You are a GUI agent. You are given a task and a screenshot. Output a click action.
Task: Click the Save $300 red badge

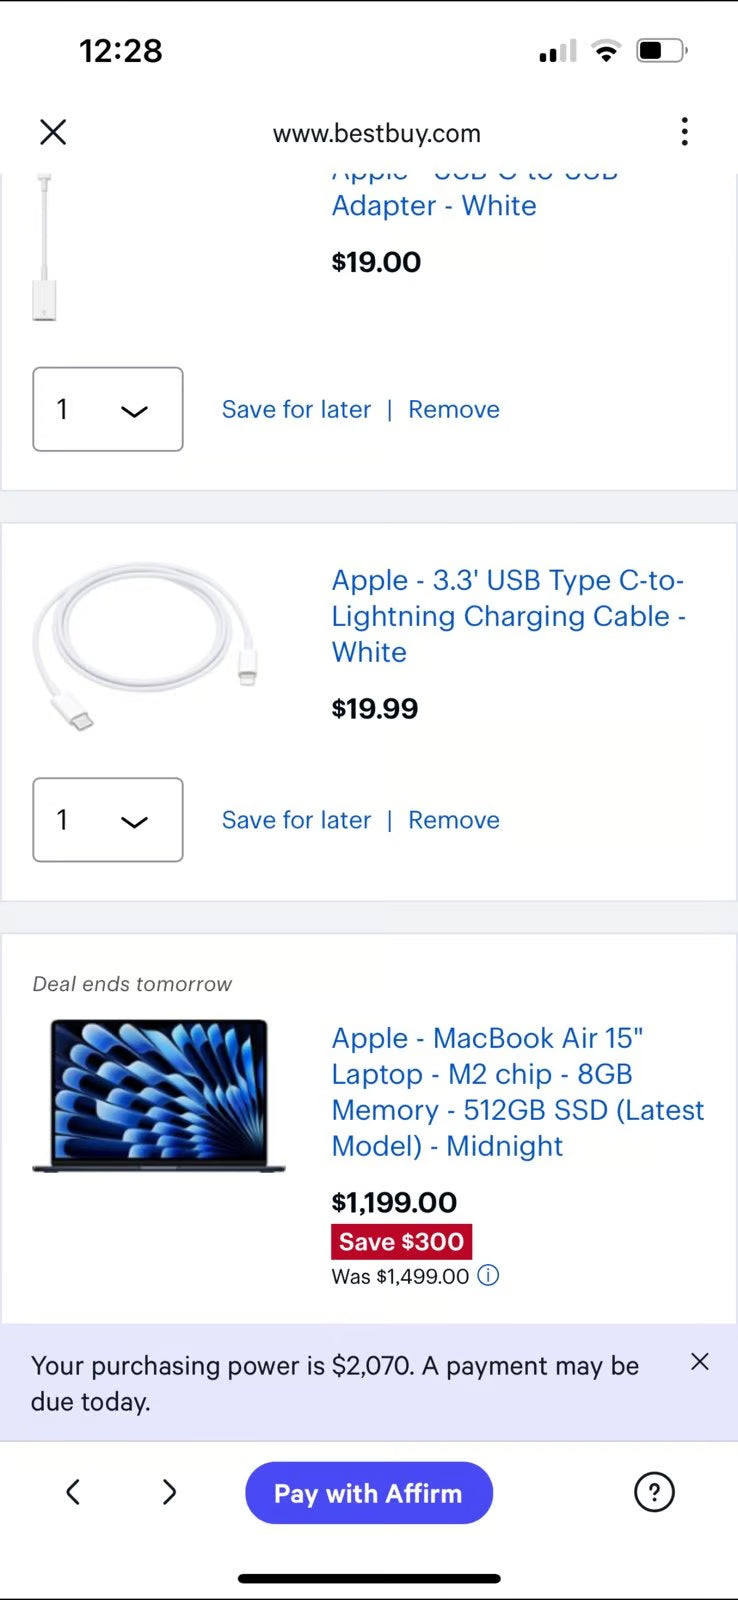401,1241
